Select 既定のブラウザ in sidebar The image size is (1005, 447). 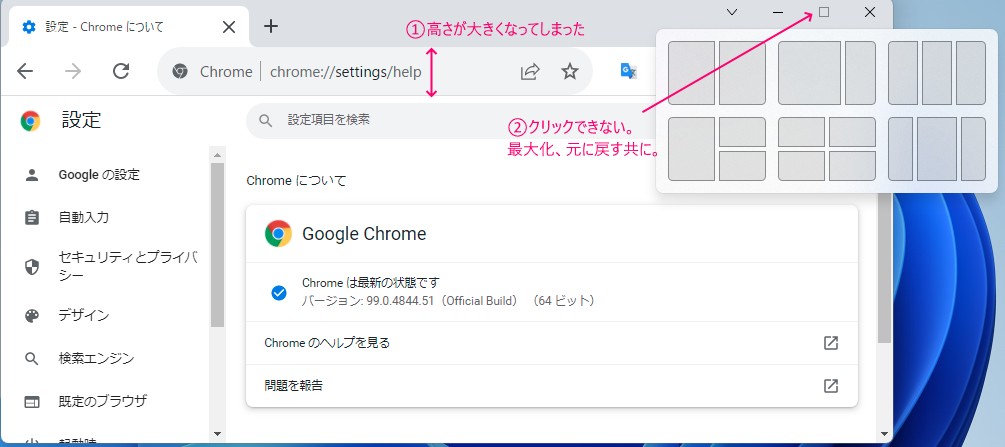tap(102, 401)
